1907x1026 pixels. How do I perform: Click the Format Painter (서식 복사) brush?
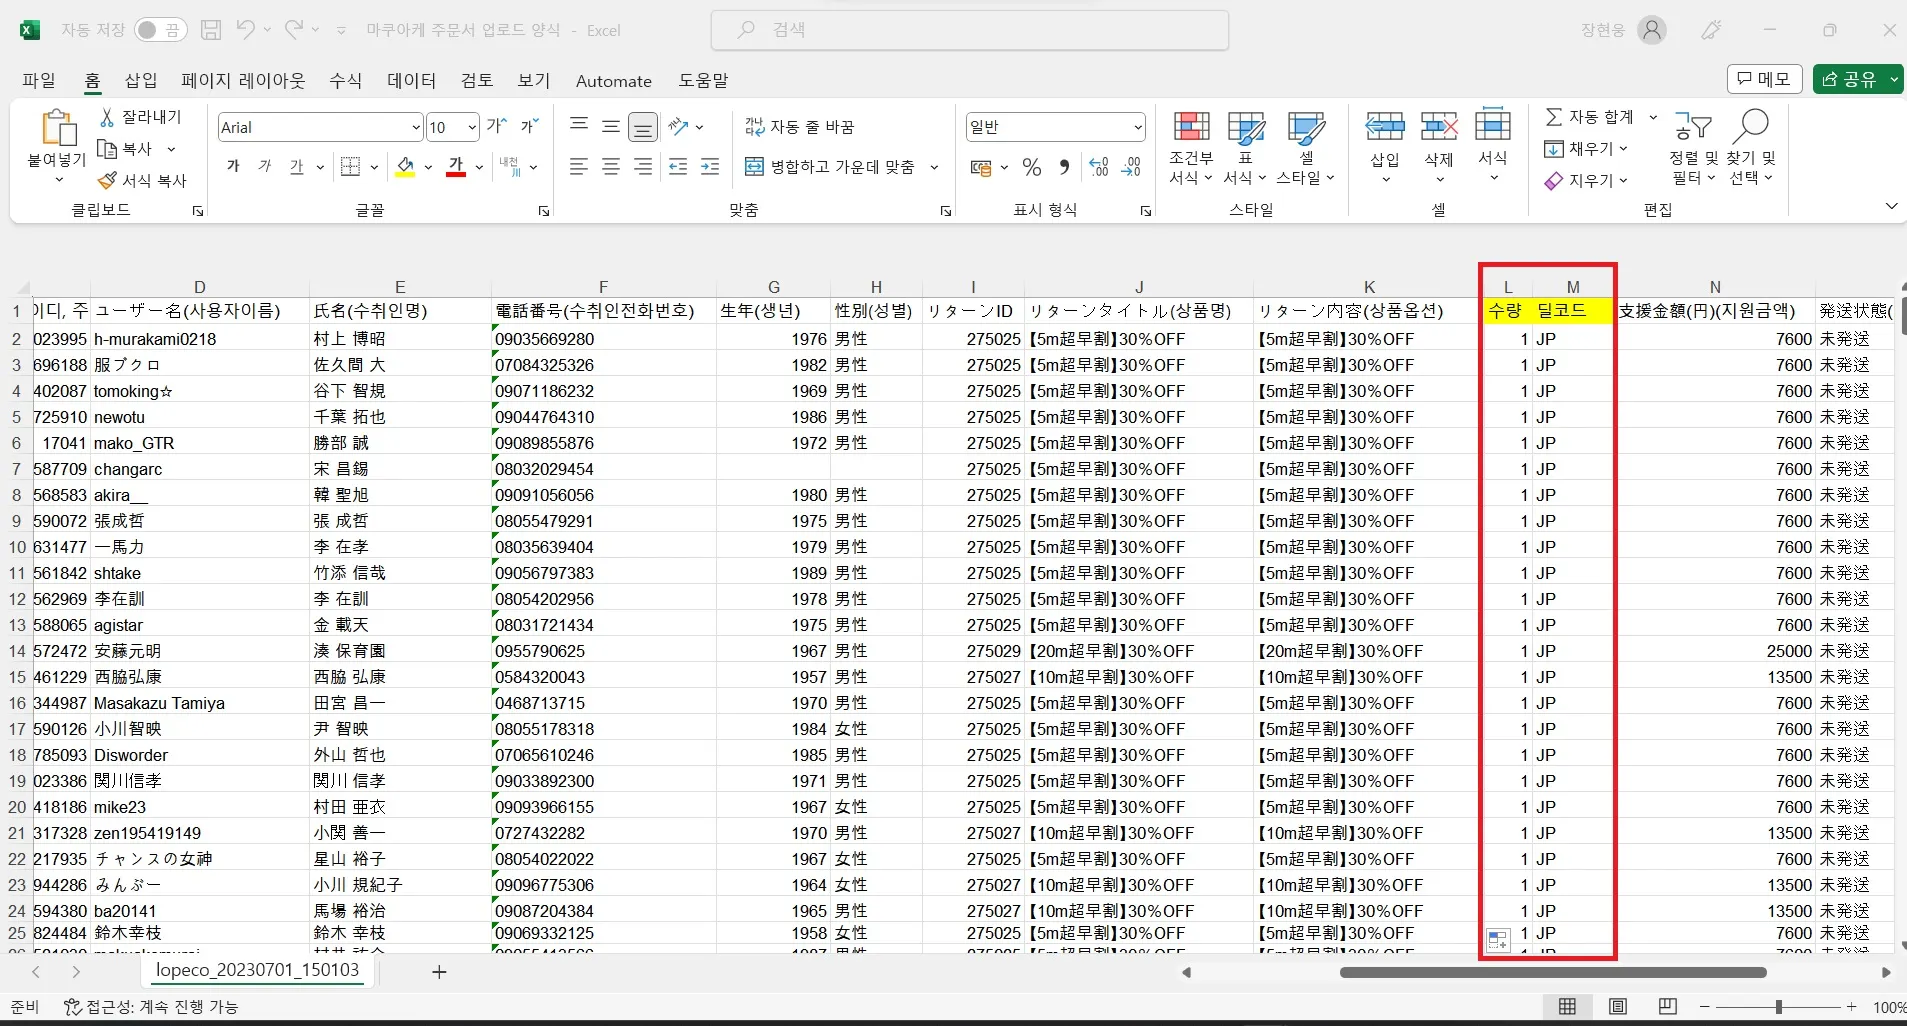(107, 180)
